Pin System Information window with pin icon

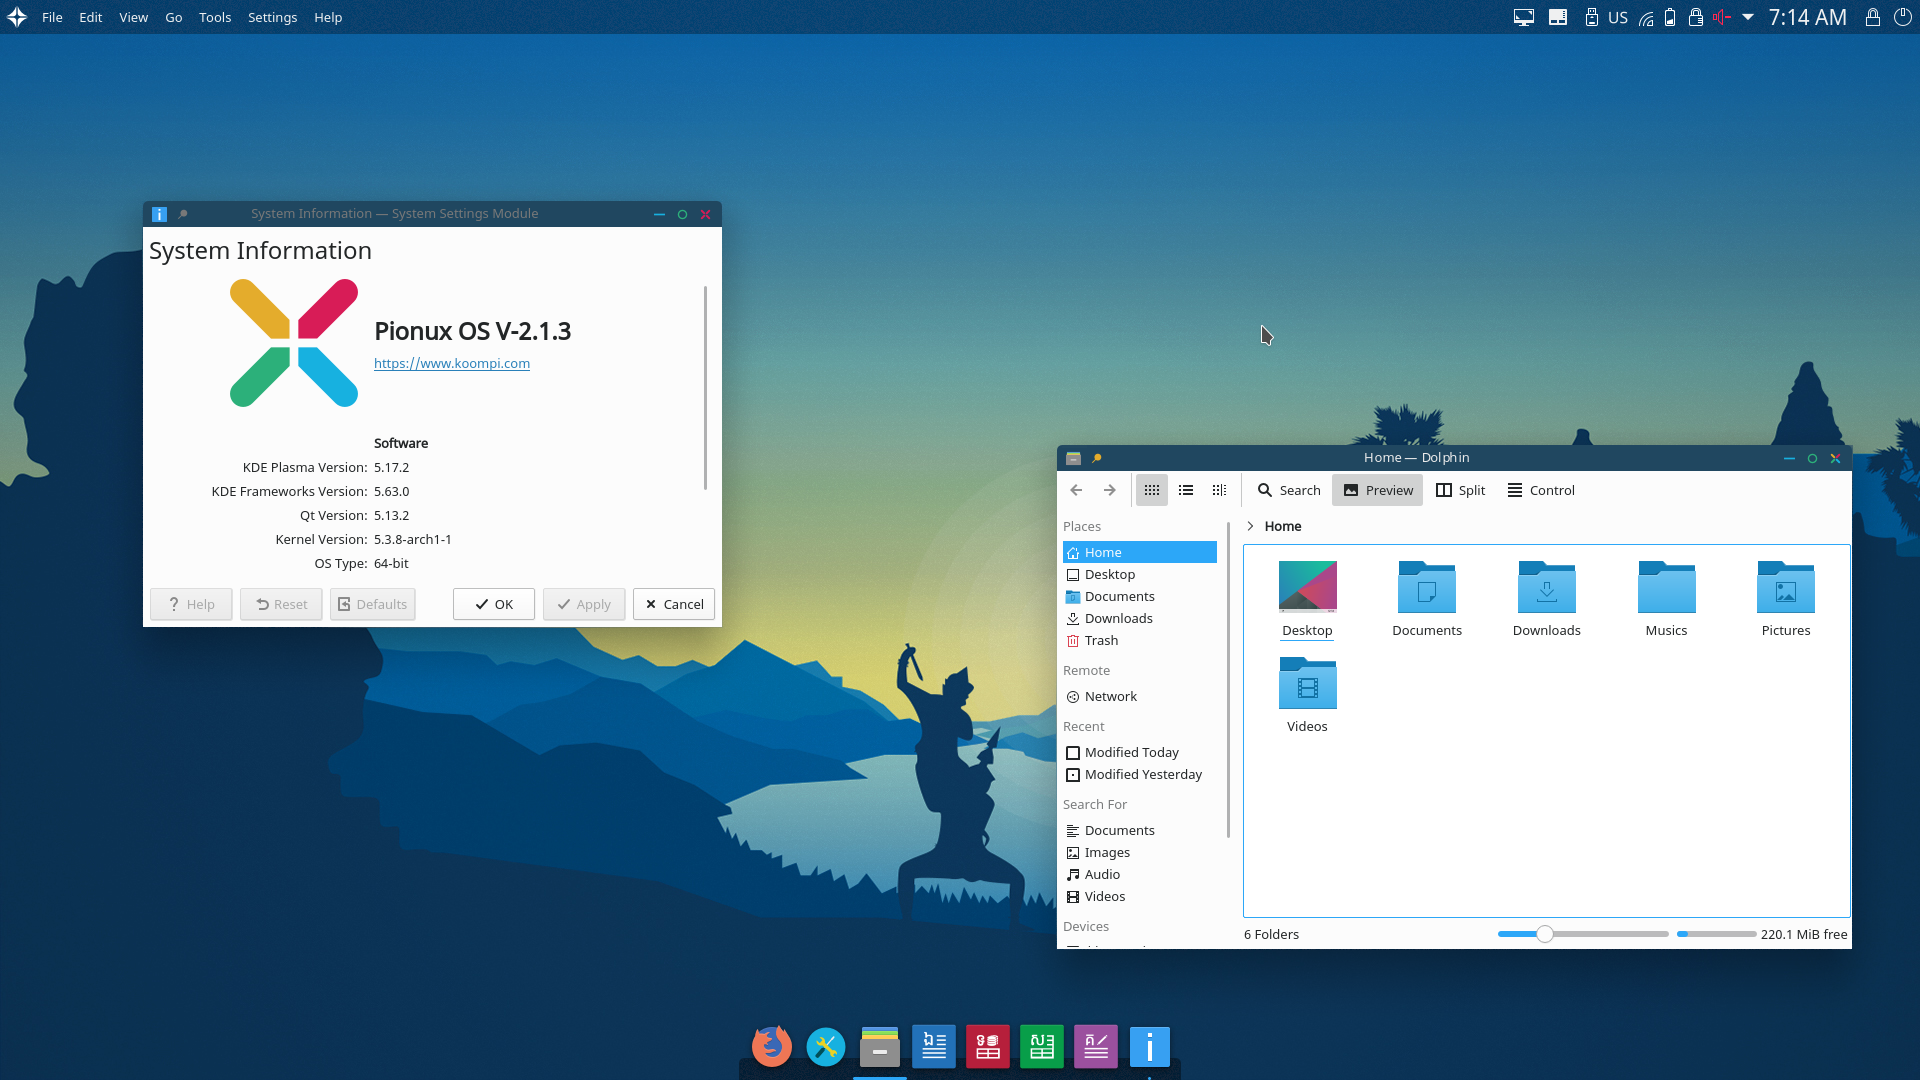(182, 214)
